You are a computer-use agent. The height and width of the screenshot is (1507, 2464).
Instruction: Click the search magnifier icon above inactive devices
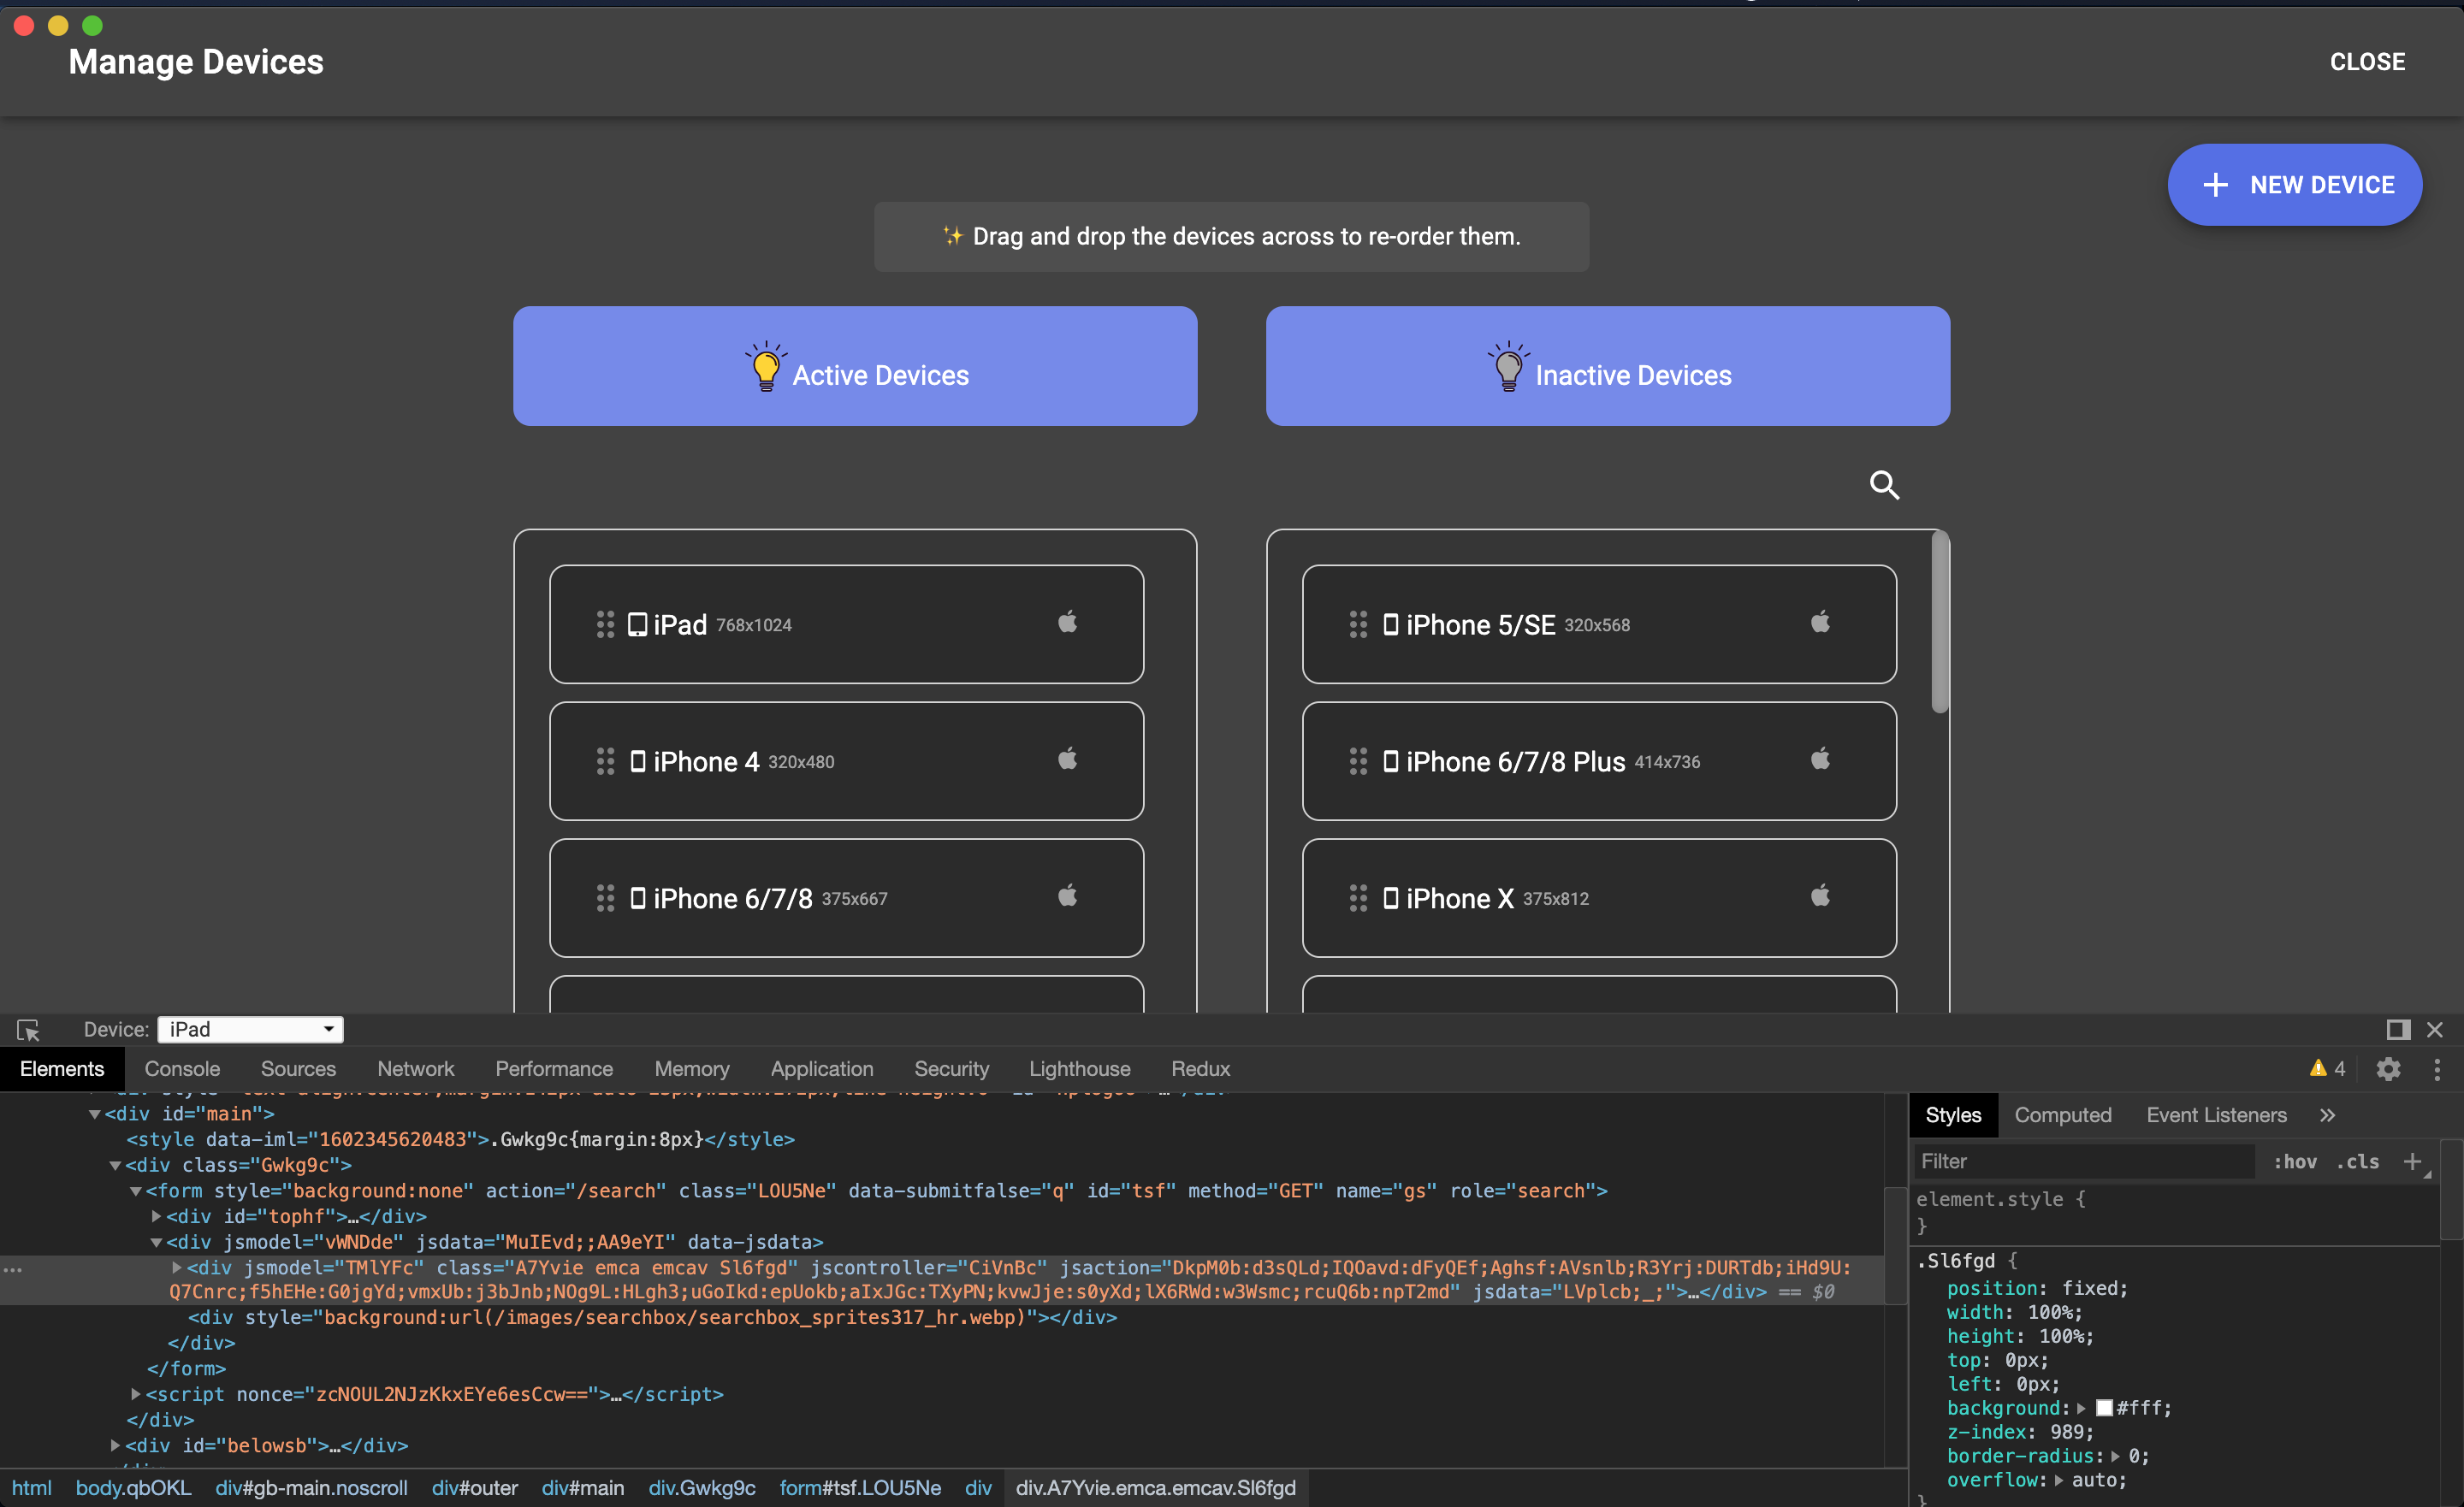pos(1884,485)
